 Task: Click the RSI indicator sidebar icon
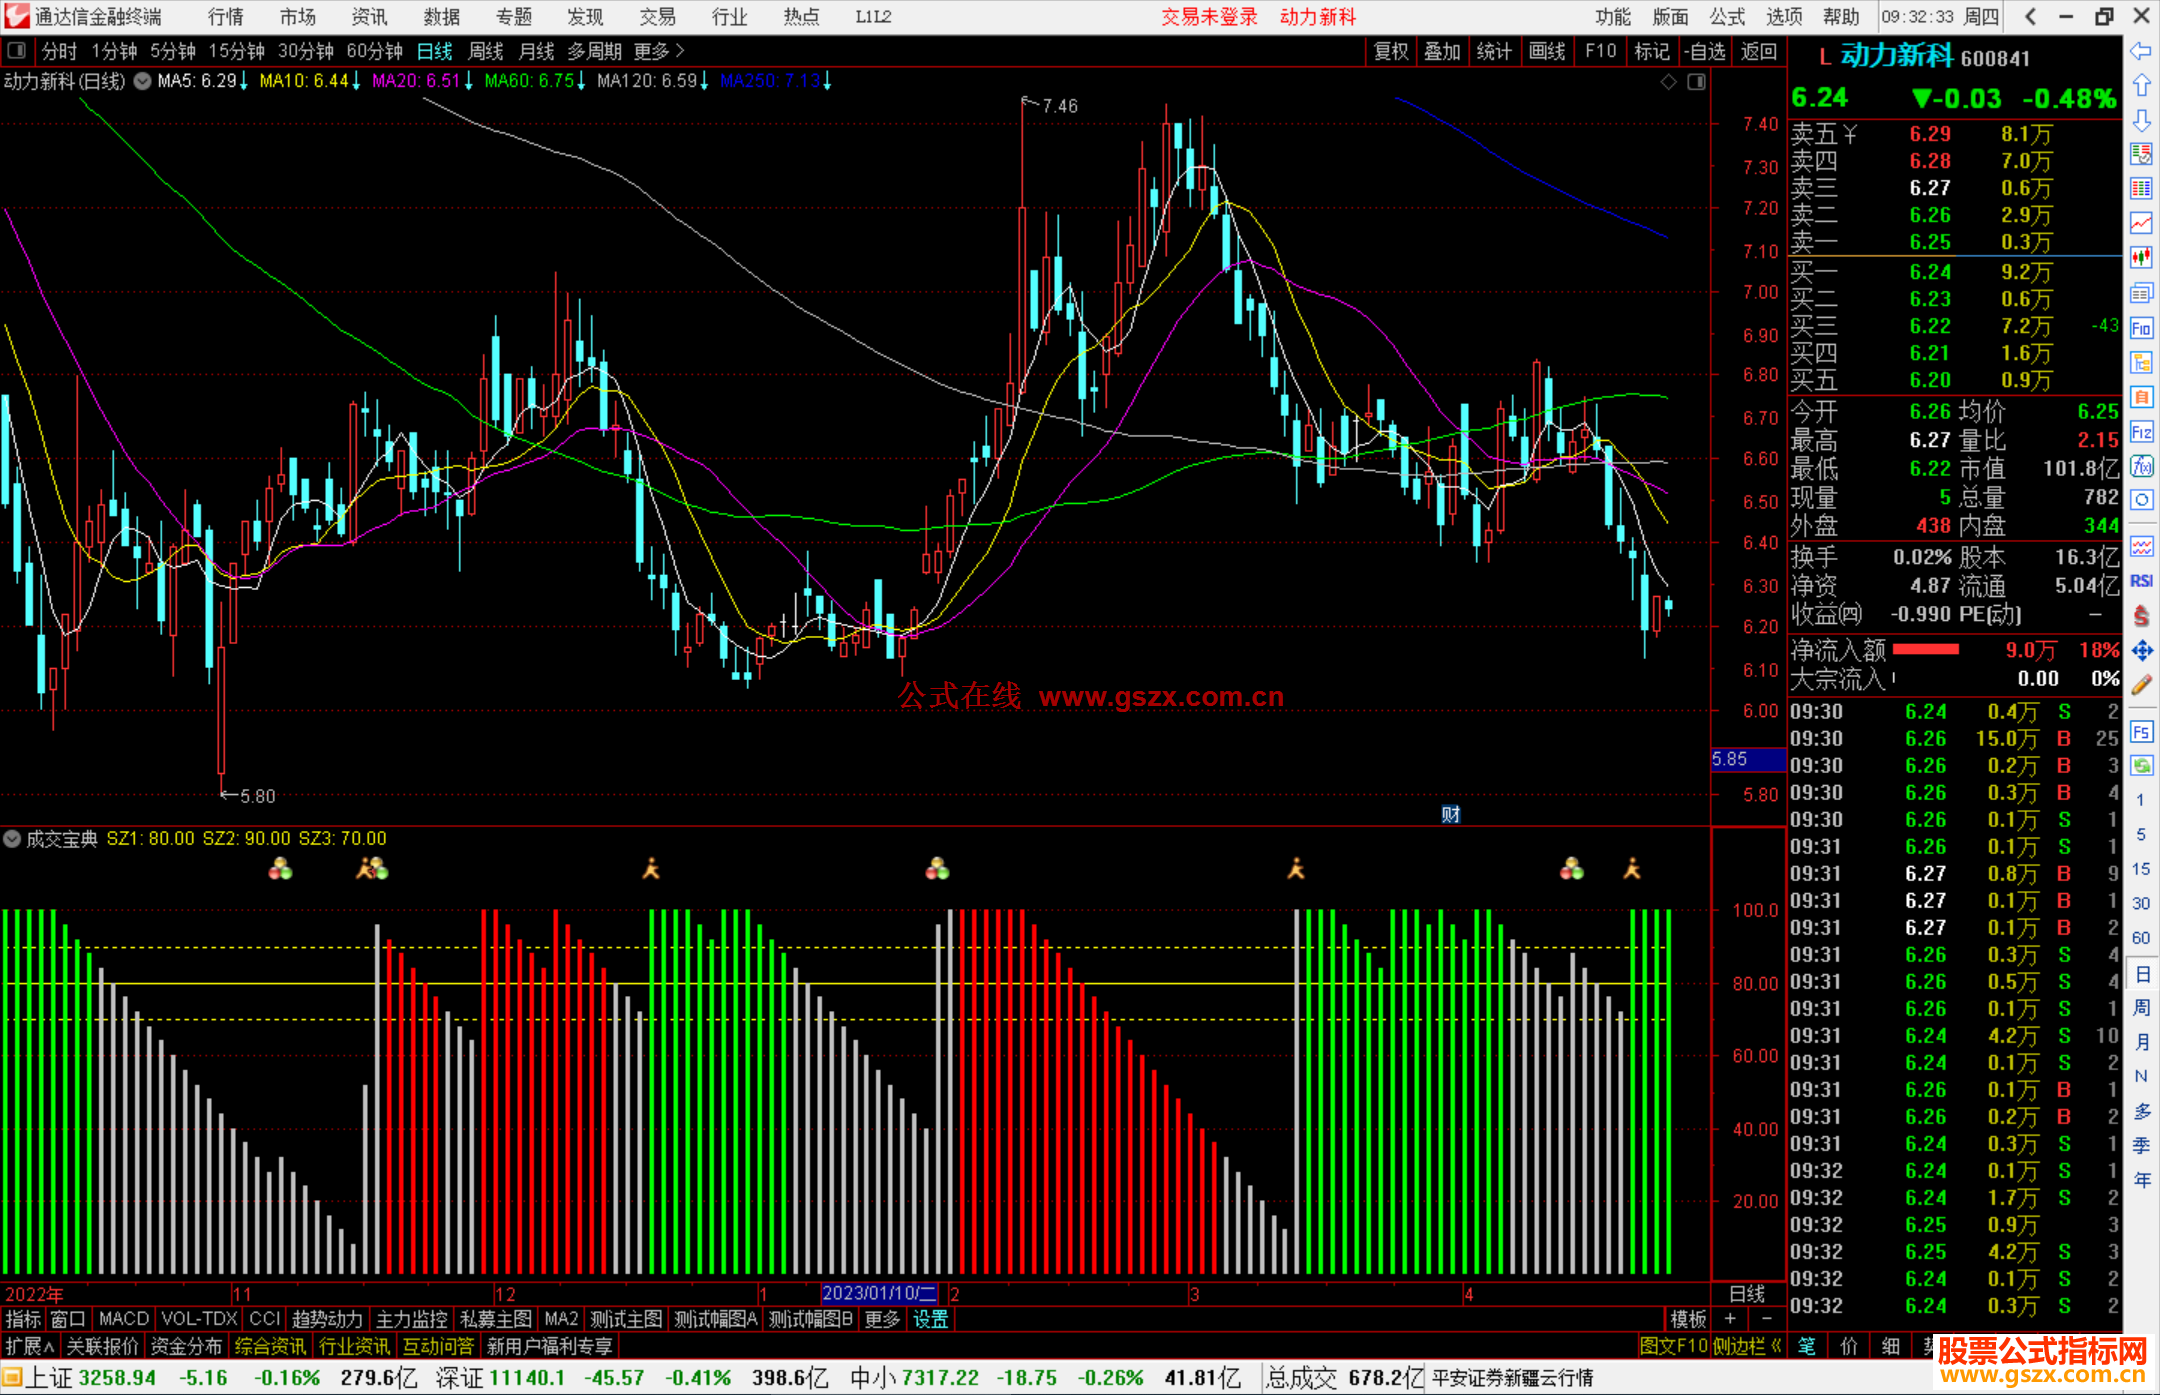tap(2141, 581)
